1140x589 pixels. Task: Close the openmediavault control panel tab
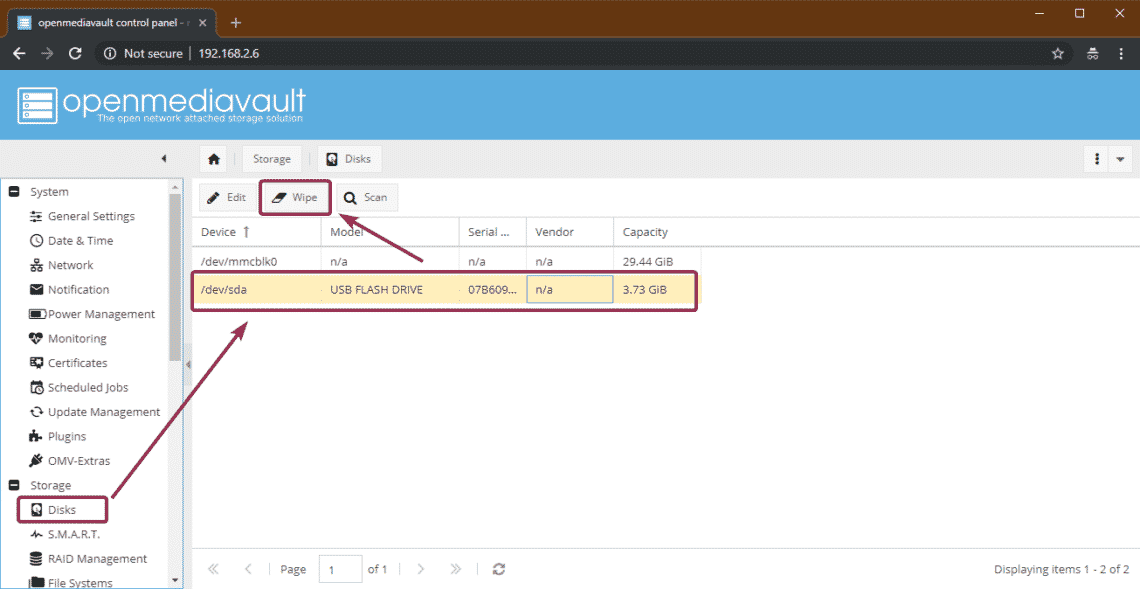coord(202,23)
